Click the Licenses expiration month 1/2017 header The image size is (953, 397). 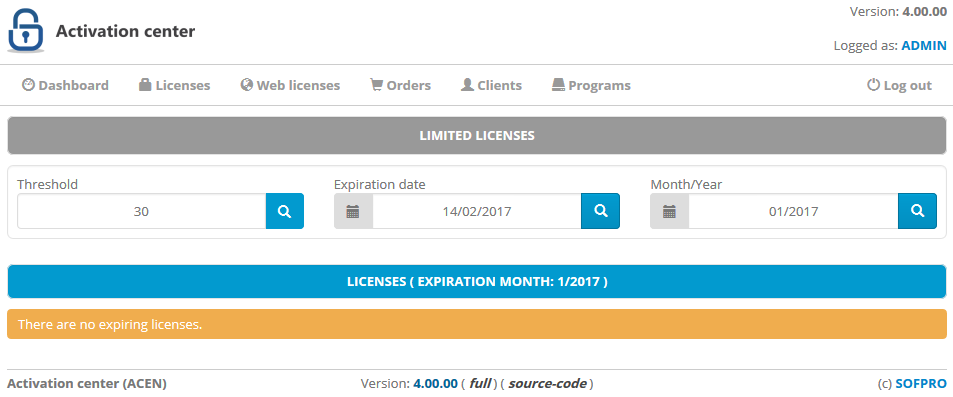(x=476, y=281)
